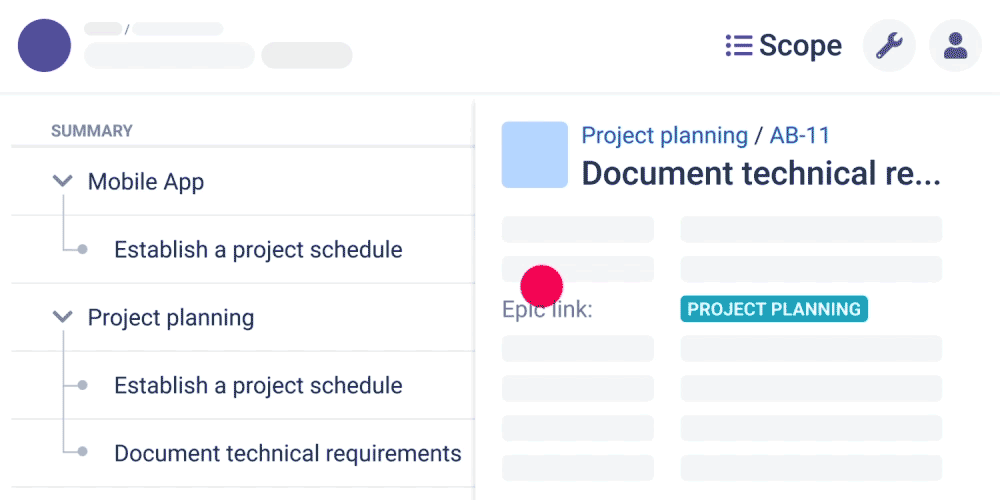This screenshot has width=1000, height=500.
Task: Select the Project planning tree row
Action: [243, 317]
